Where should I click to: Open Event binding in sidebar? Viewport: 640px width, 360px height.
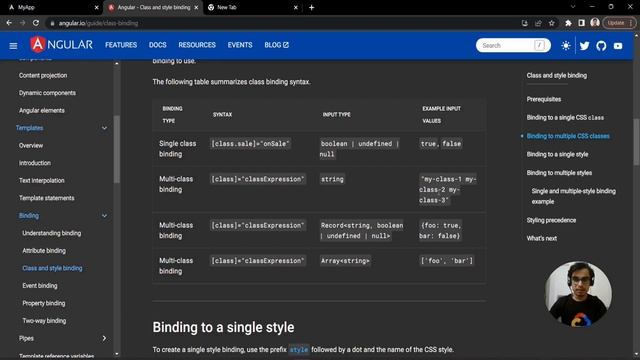click(40, 286)
